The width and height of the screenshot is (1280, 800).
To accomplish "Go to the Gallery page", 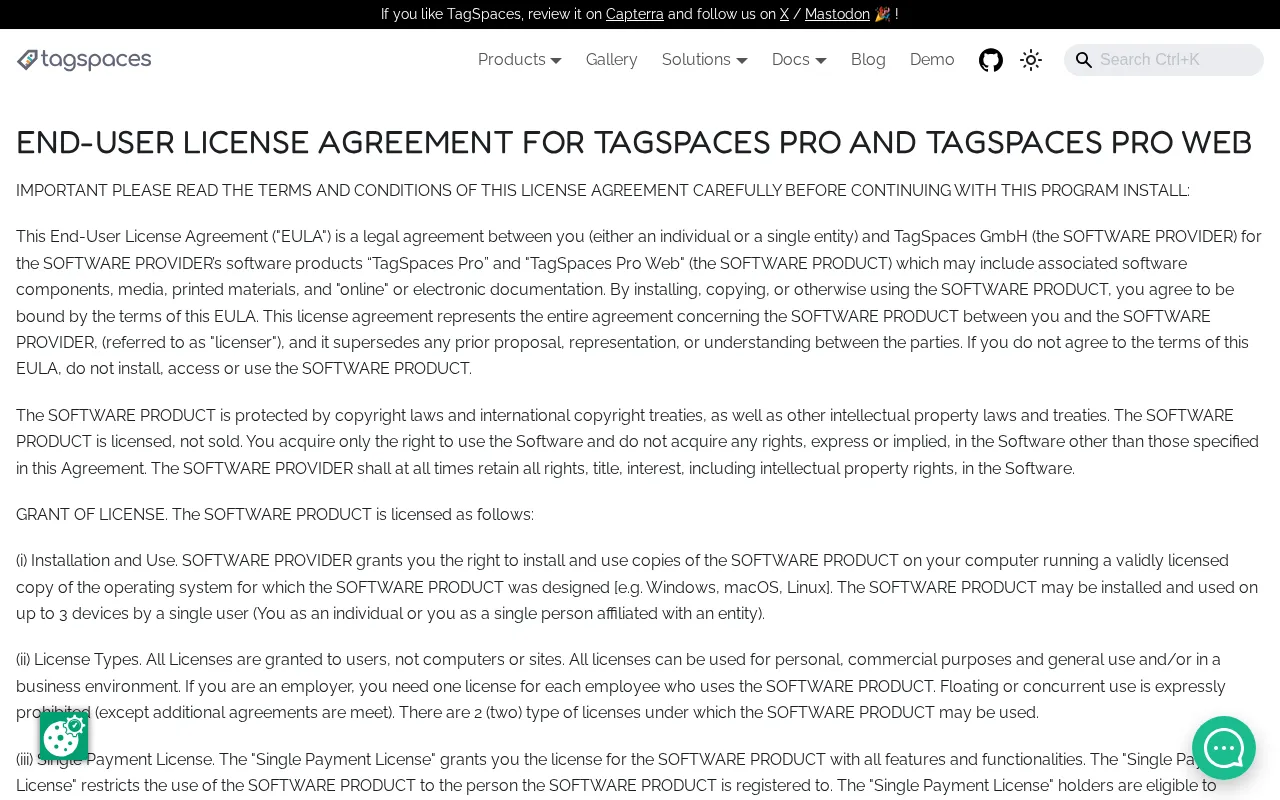I will (x=612, y=60).
